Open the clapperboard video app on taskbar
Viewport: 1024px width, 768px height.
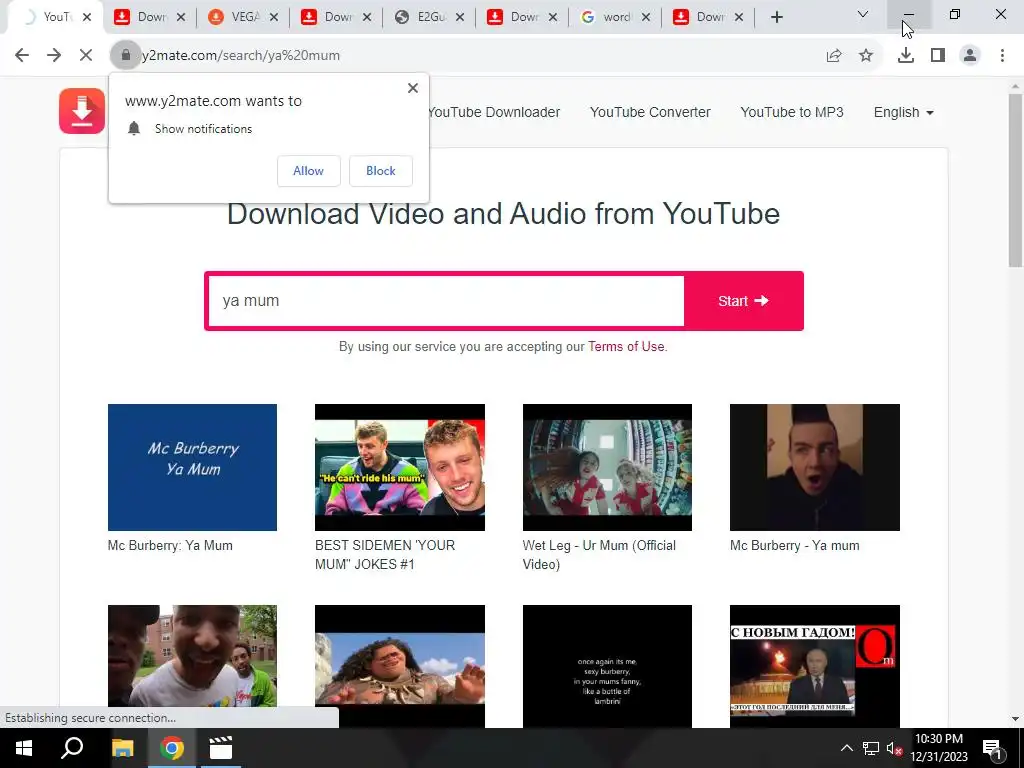[221, 748]
